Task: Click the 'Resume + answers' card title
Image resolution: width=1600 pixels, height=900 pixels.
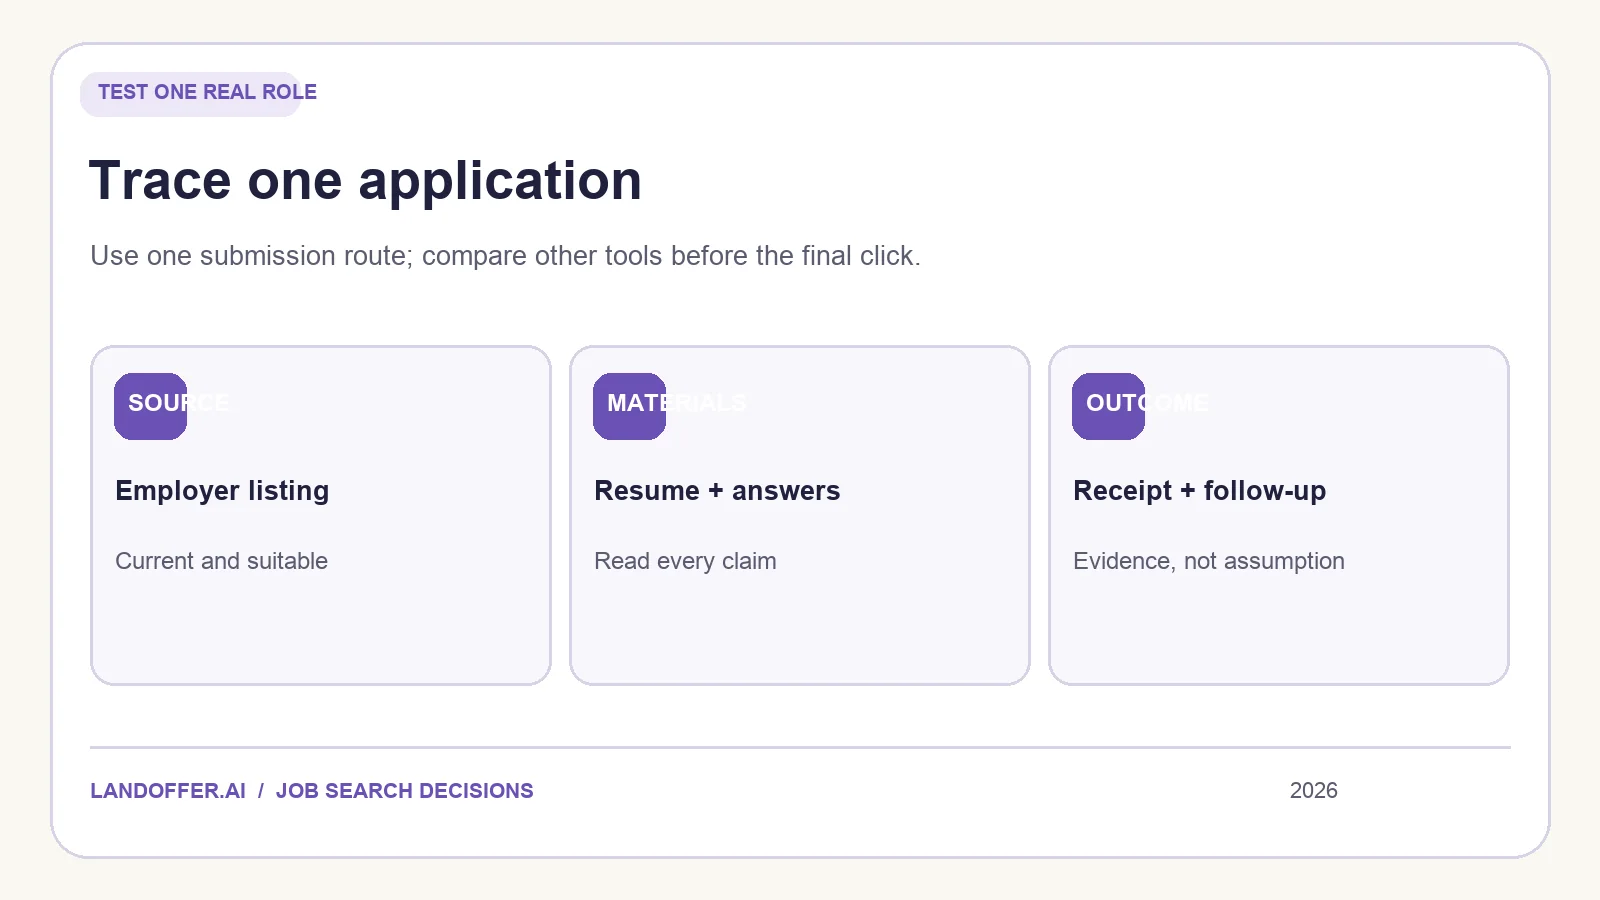Action: pos(717,491)
